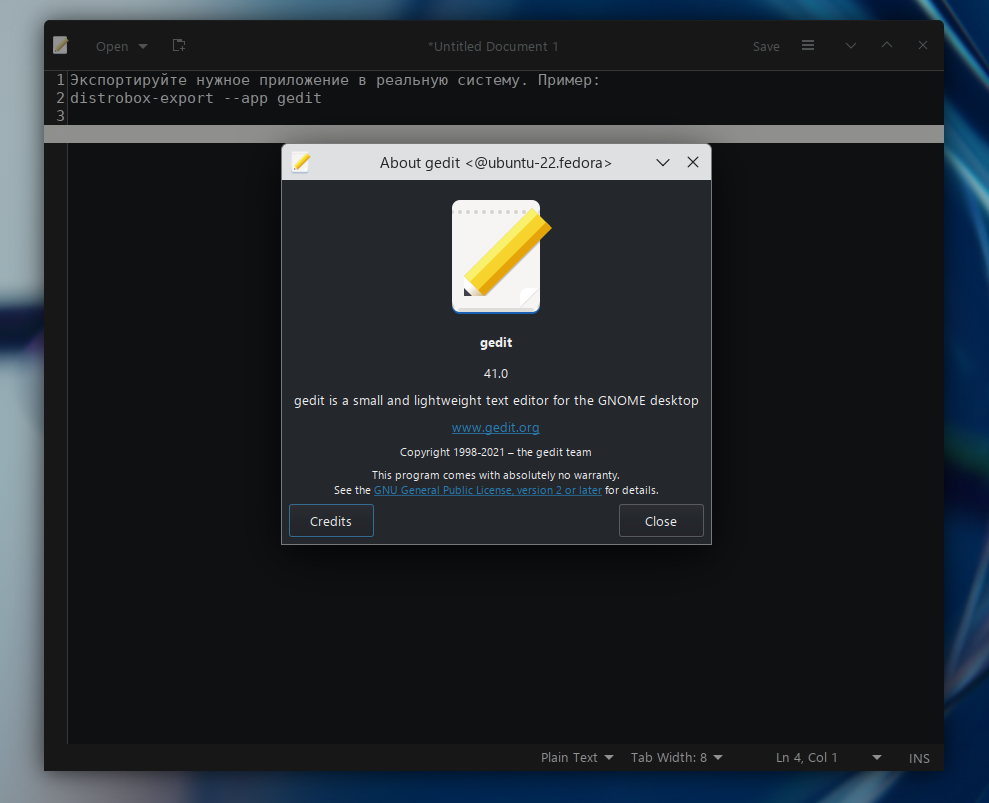This screenshot has height=803, width=989.
Task: Click the distrobox-export --app gedit line
Action: [x=196, y=98]
